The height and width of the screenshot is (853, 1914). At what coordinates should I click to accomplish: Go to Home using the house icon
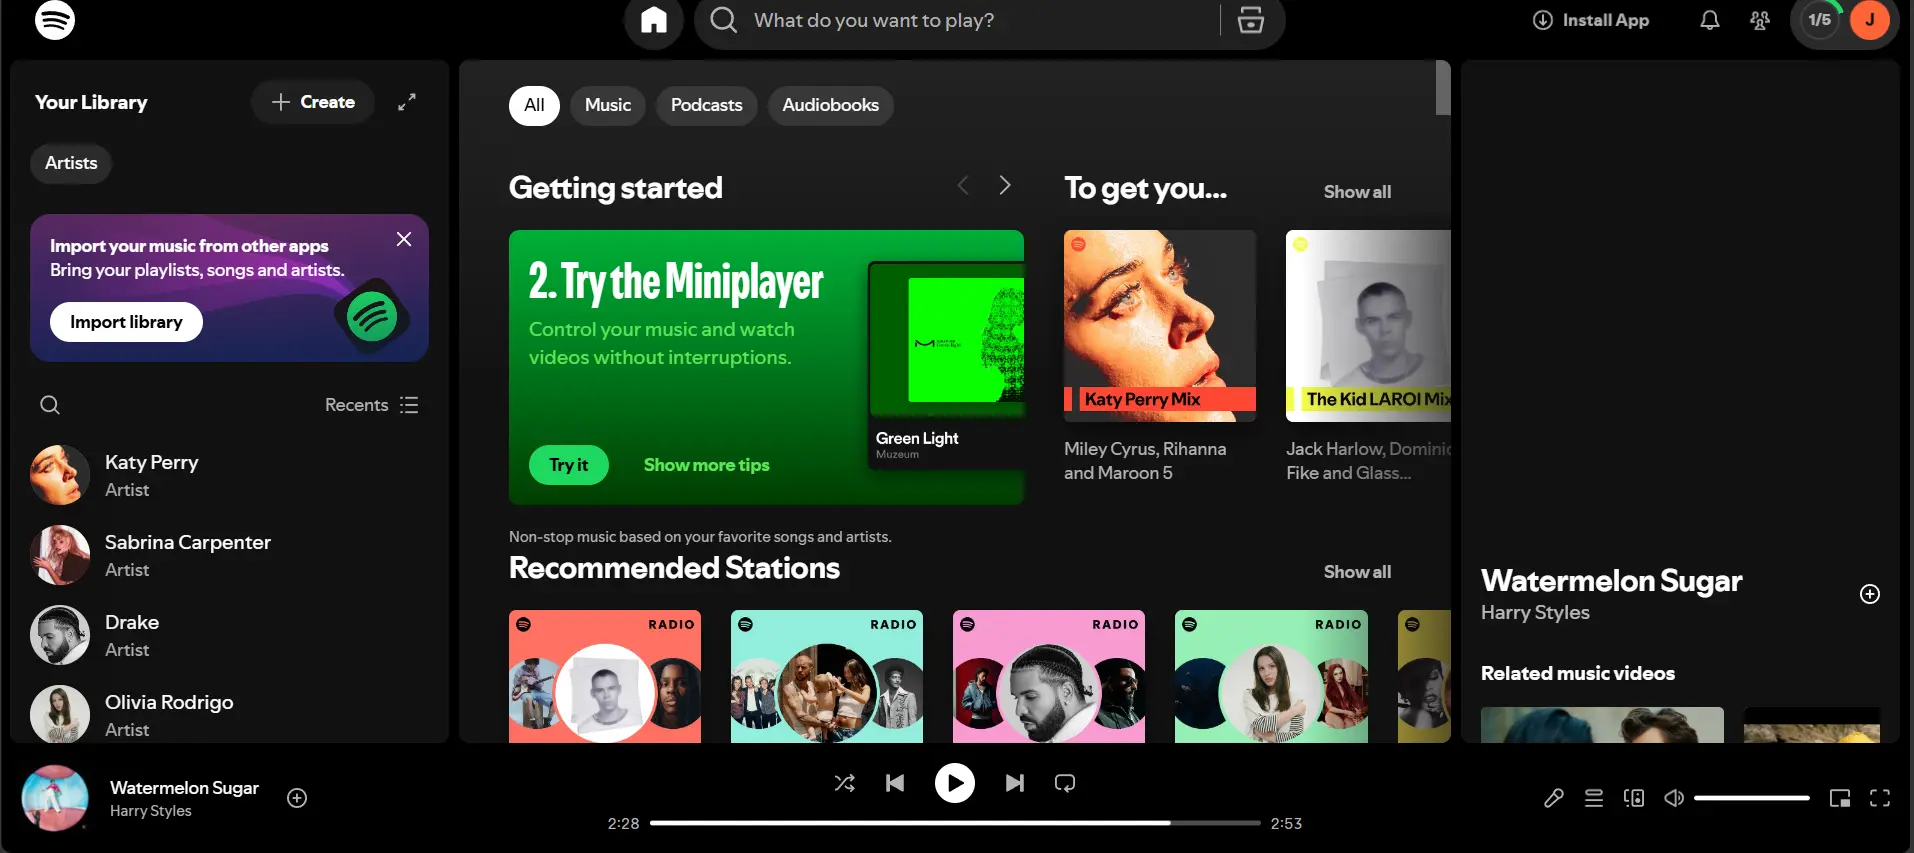654,20
